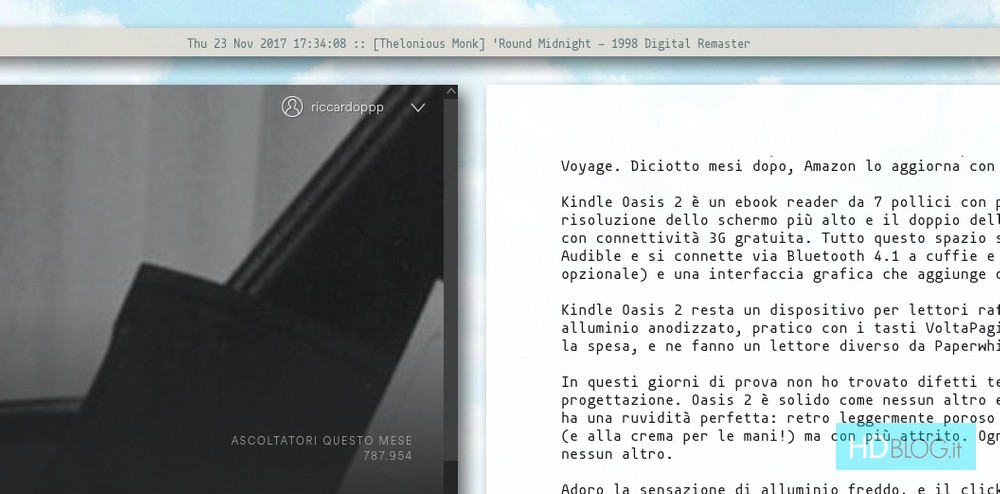
Task: Click the line "Audible e si connette via Bluetooth 4.1"
Action: click(780, 256)
